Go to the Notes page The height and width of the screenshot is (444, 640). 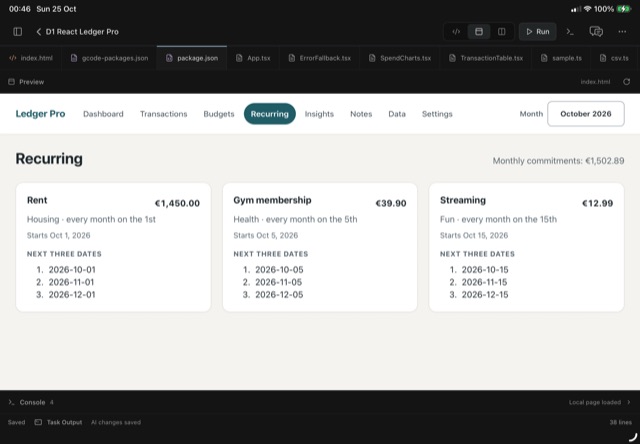pyautogui.click(x=361, y=114)
